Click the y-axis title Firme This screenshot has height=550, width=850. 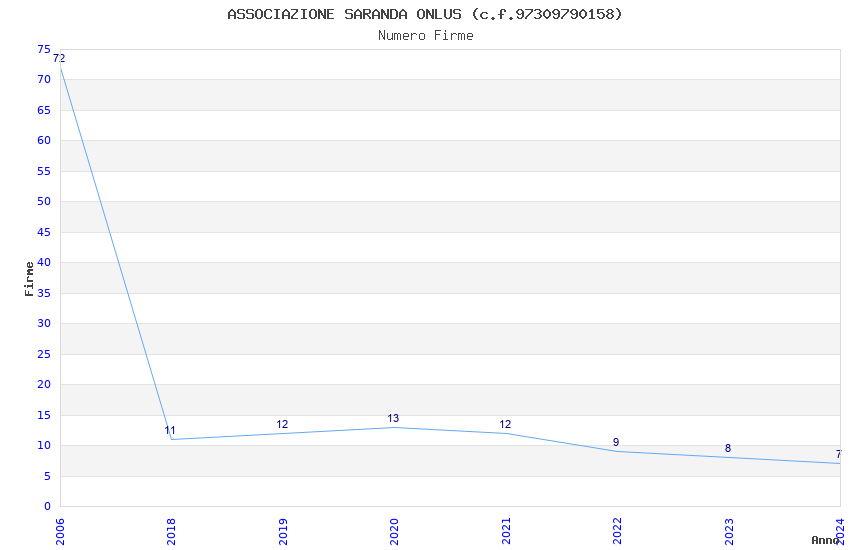coord(29,279)
